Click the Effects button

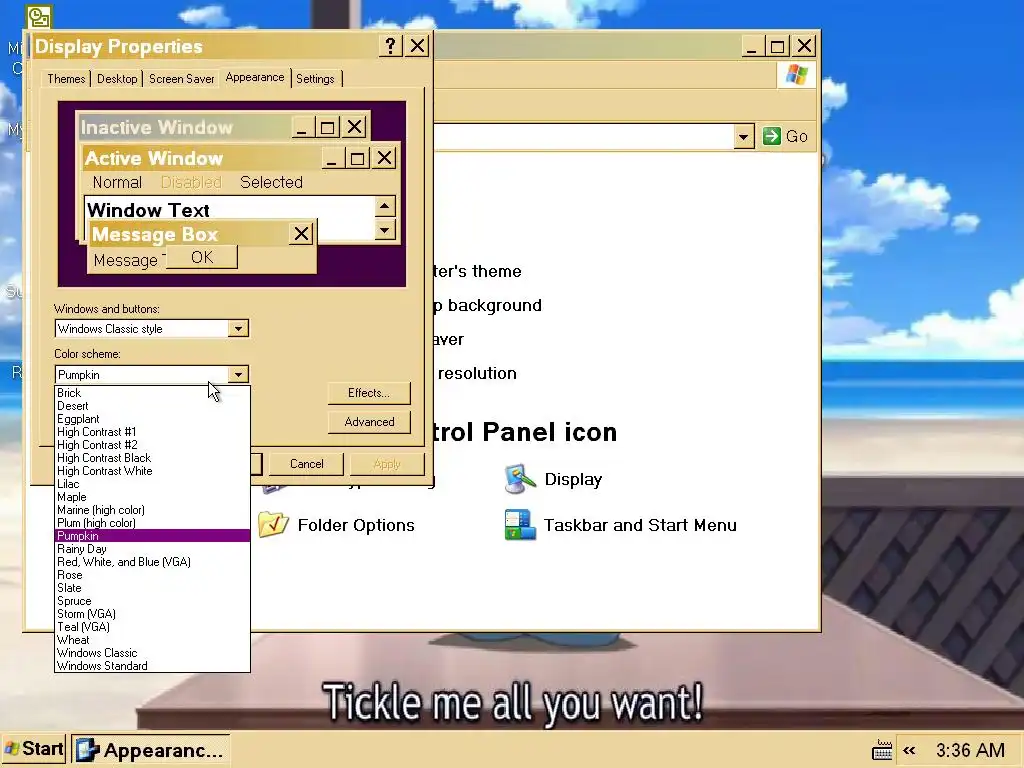tap(369, 392)
